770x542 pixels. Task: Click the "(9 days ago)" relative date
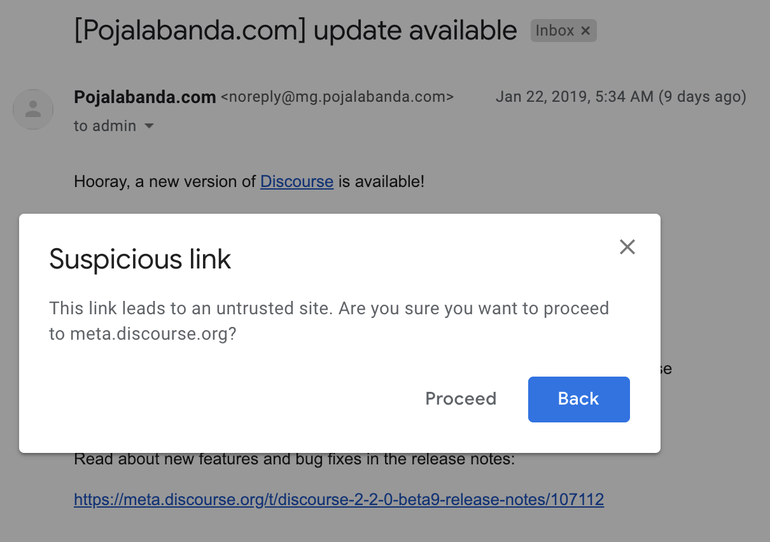(703, 97)
